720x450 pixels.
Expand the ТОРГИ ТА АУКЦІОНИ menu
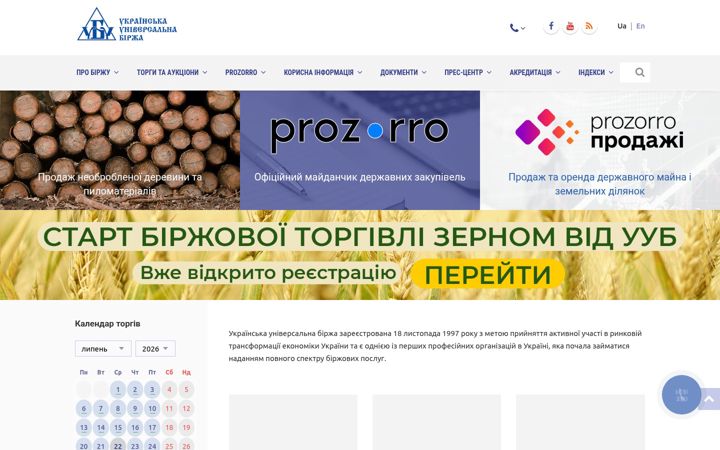click(172, 72)
